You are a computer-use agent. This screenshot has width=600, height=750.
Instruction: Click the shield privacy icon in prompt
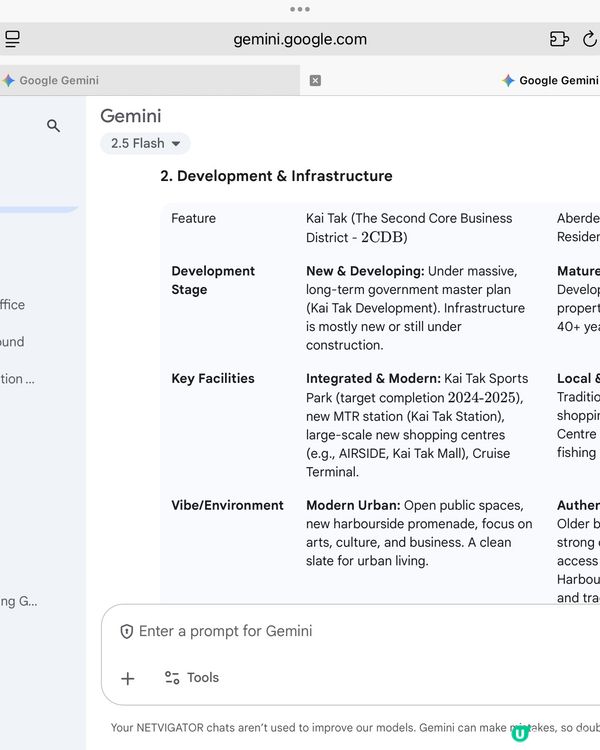click(126, 631)
